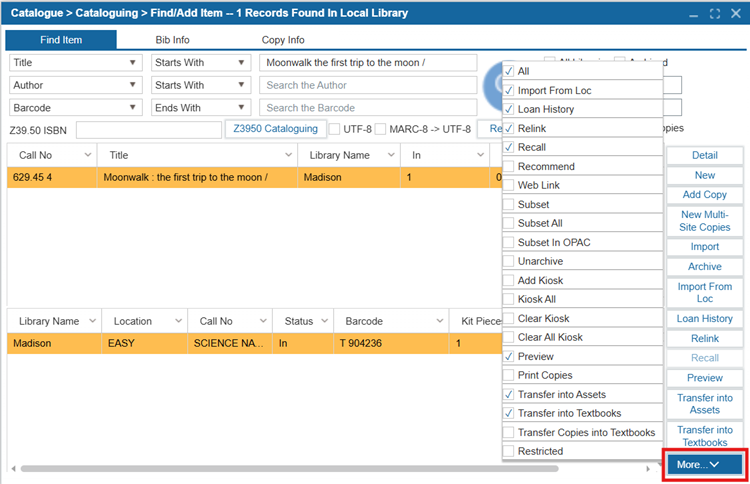Image resolution: width=750 pixels, height=484 pixels.
Task: Switch to the Copy Info tab
Action: coord(283,40)
